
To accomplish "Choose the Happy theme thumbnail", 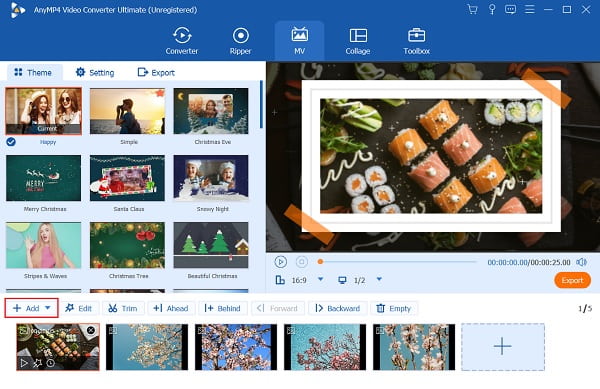I will (43, 111).
